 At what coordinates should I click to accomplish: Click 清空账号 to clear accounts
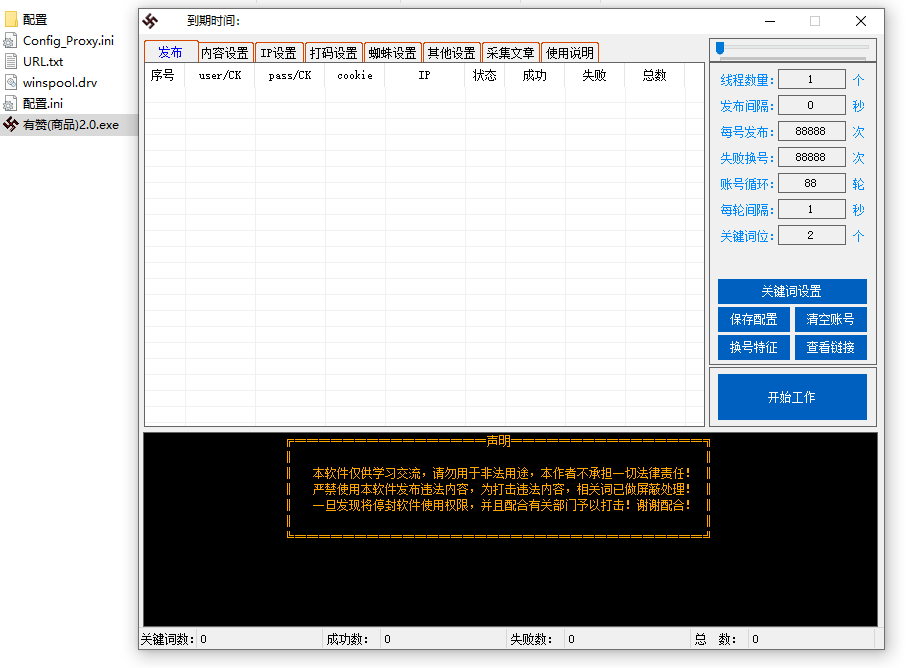coord(831,319)
